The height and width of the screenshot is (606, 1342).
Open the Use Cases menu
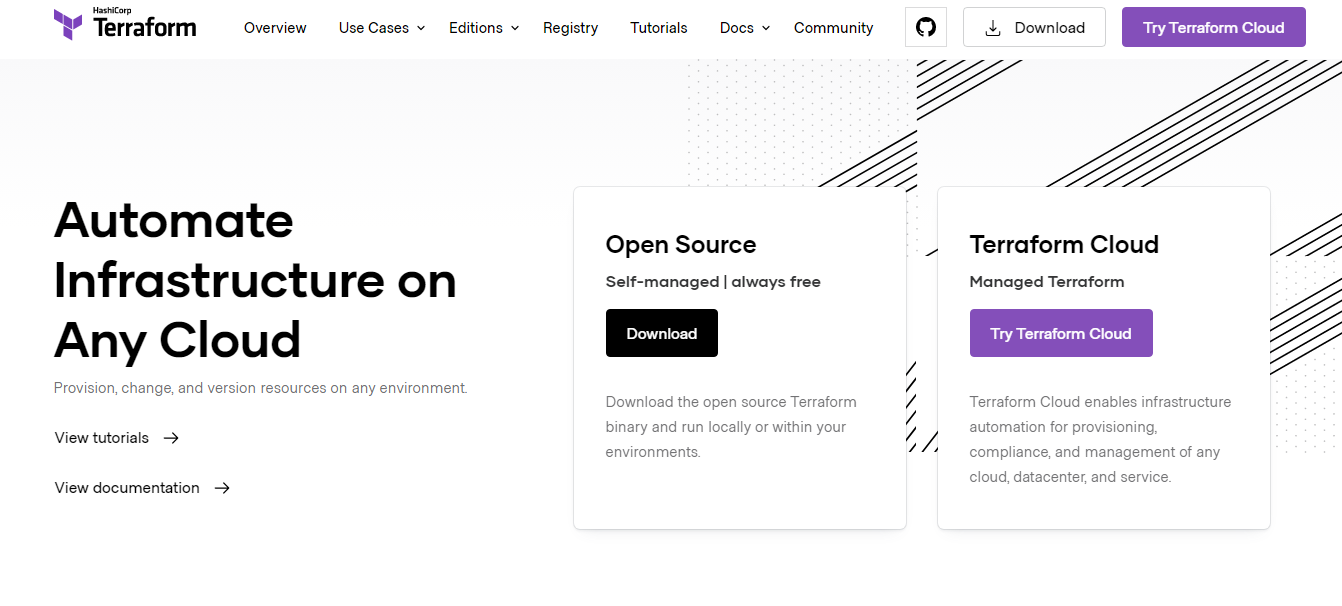coord(382,28)
